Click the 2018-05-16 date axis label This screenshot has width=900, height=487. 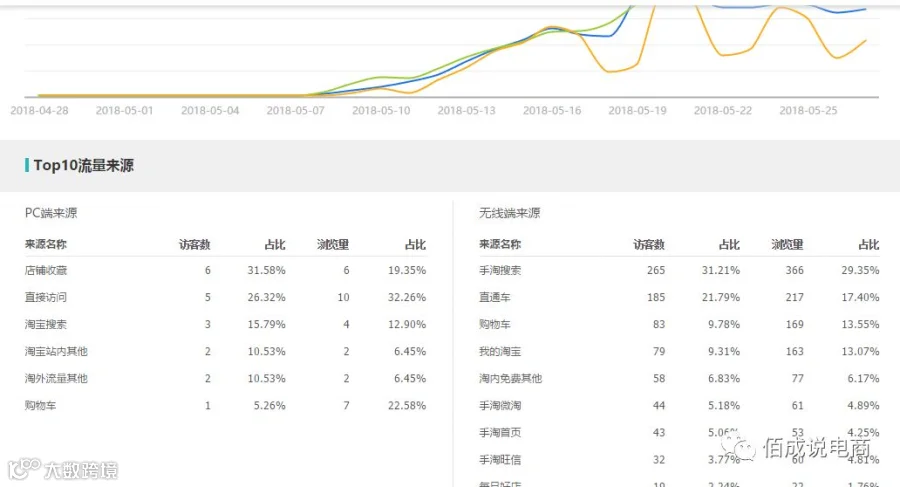coord(552,110)
